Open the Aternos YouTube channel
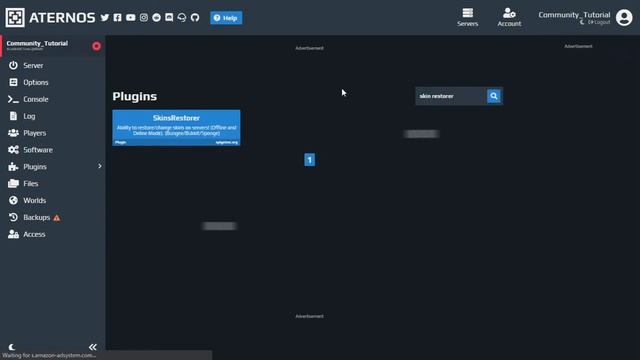The image size is (640, 360). coord(131,18)
